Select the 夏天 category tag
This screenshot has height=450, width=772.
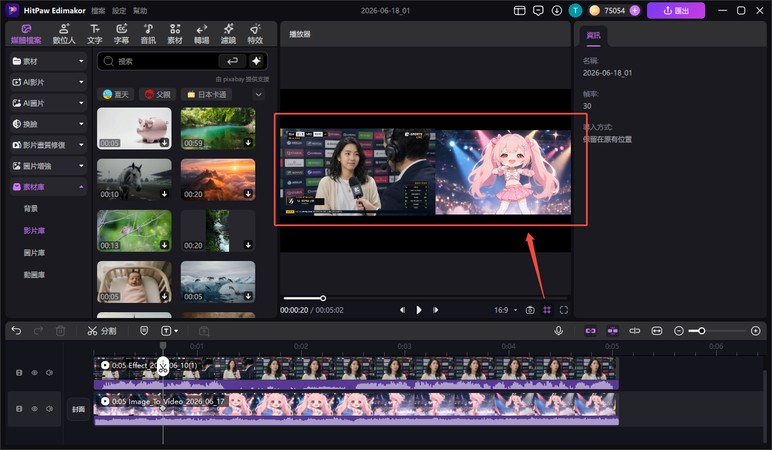(116, 95)
